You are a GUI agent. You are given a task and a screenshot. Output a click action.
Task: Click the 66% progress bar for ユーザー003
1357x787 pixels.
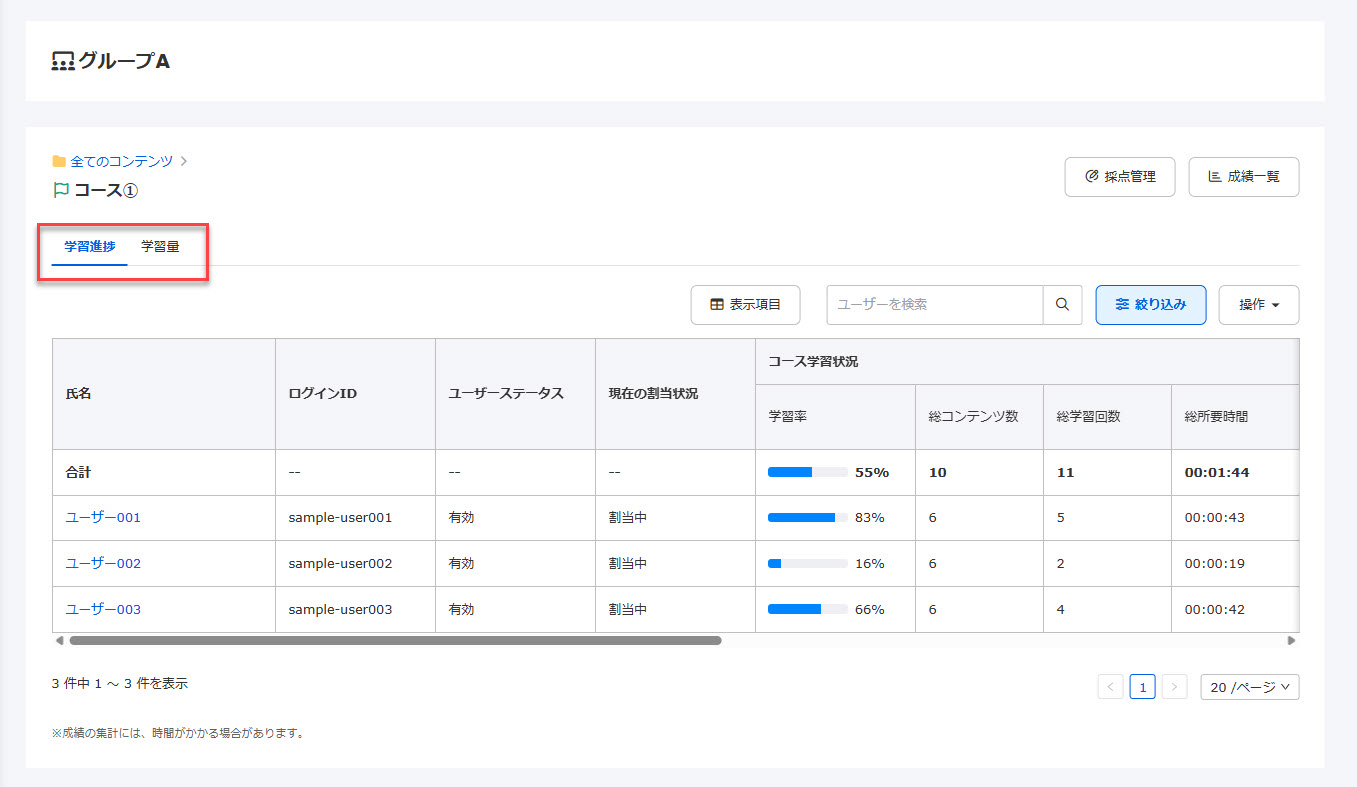coord(808,610)
